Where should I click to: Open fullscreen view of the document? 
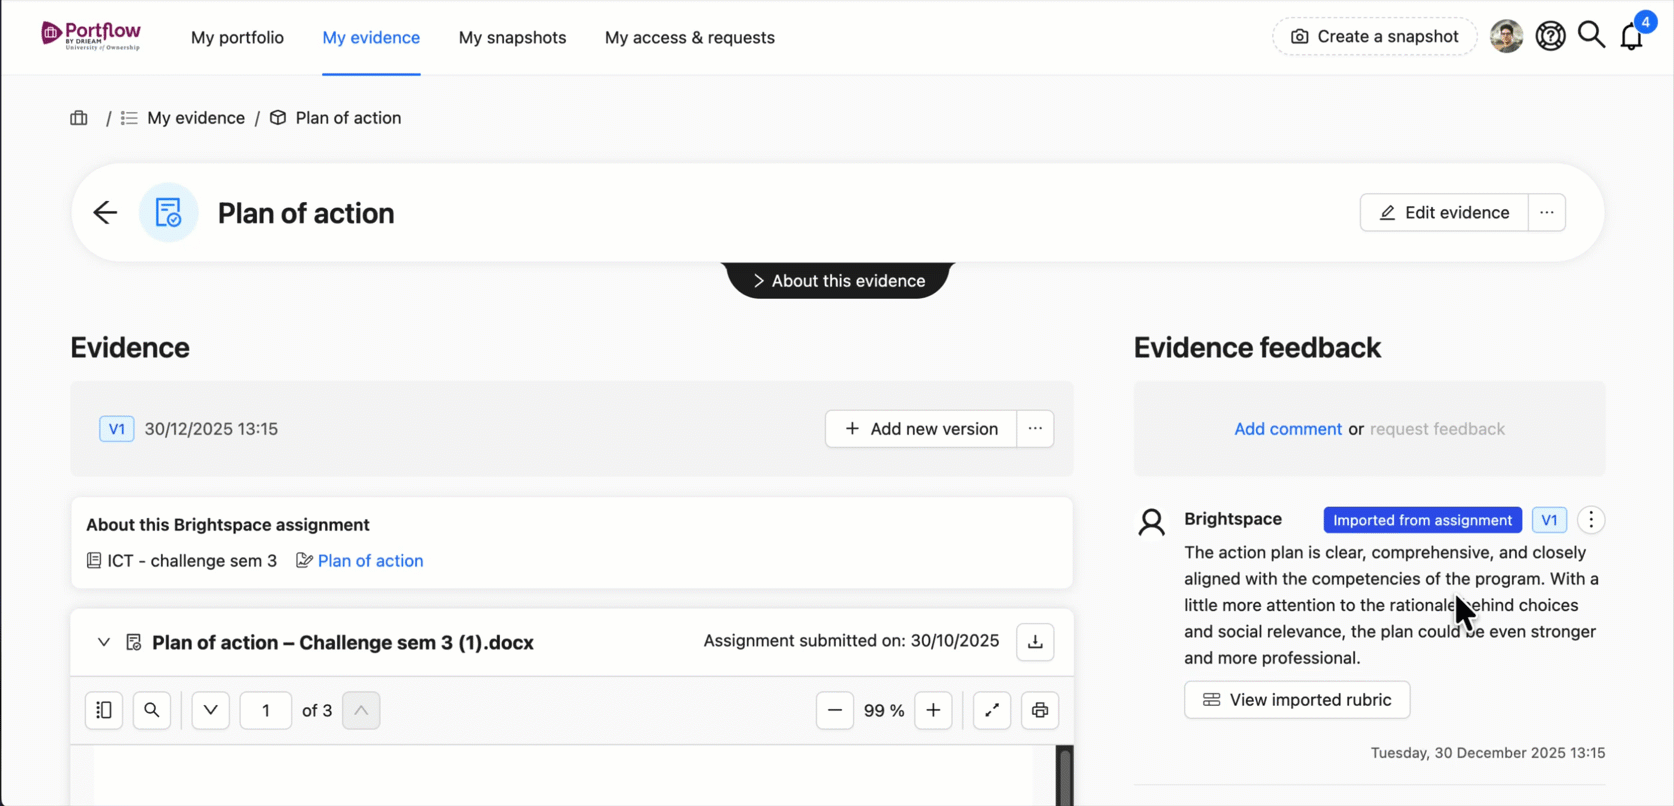(992, 710)
